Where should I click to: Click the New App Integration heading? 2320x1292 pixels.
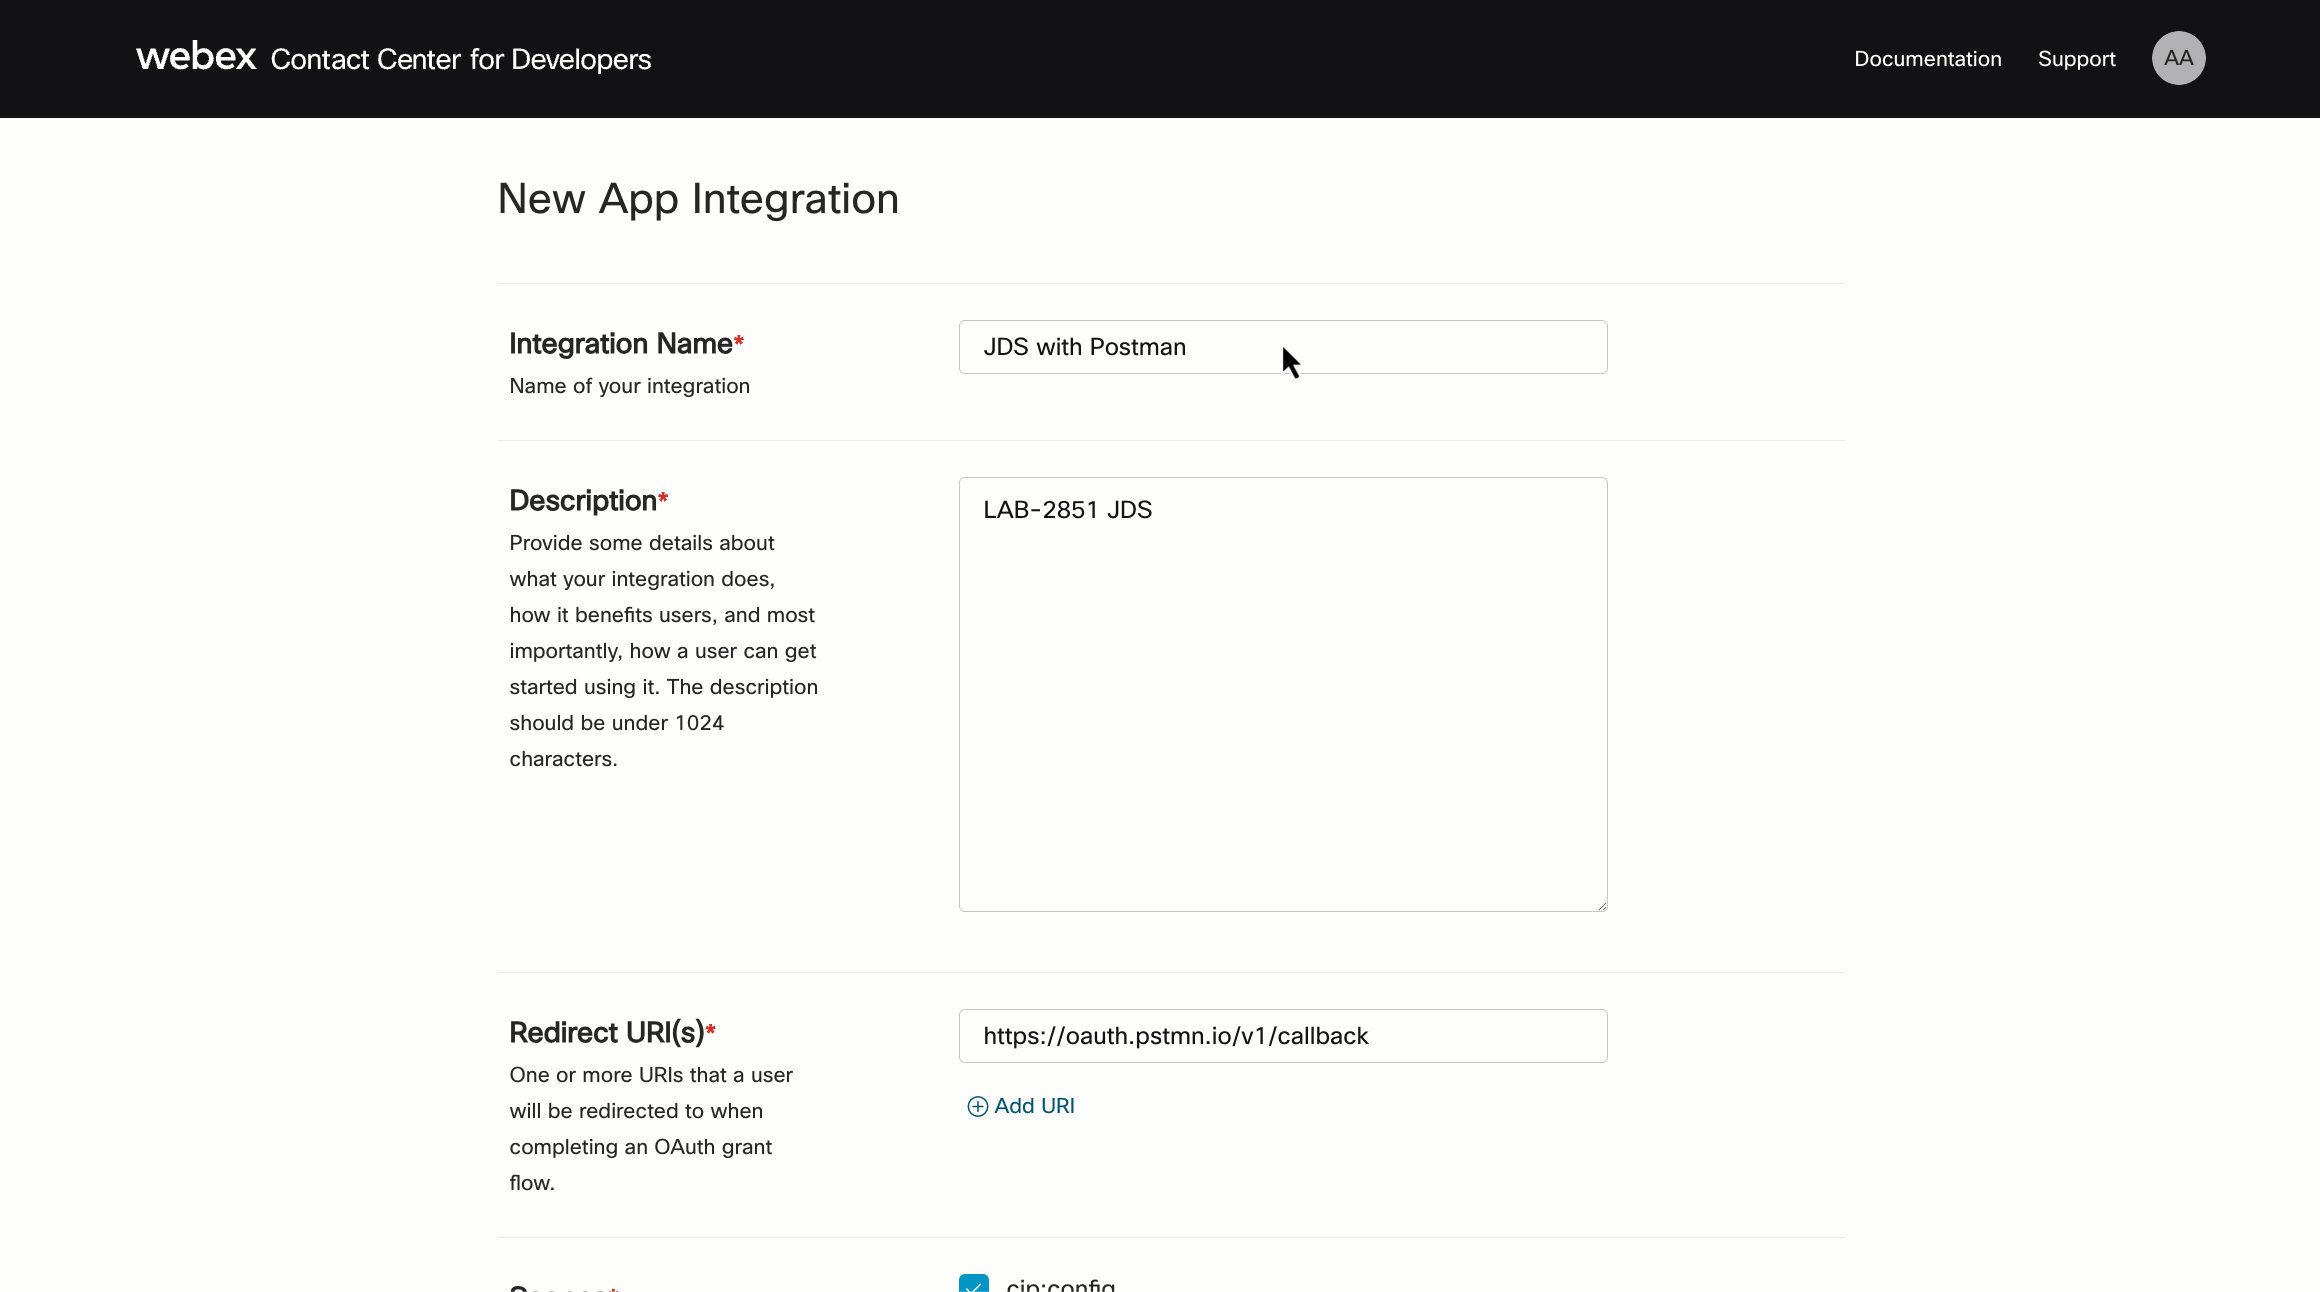698,199
